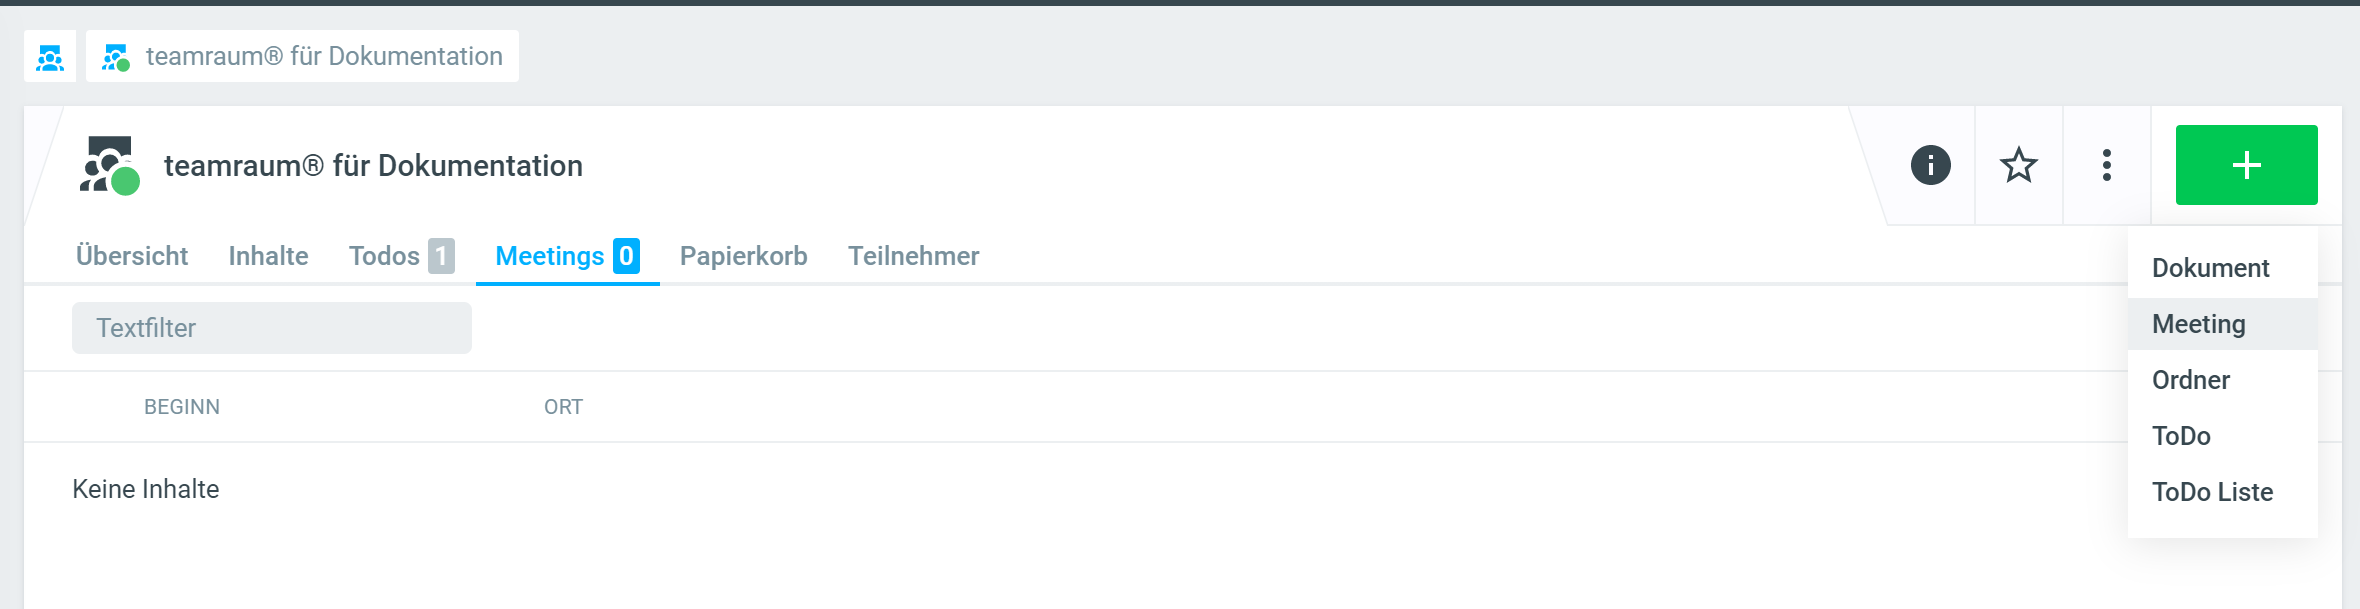Select Meeting in the add menu
2360x609 pixels.
click(x=2198, y=324)
